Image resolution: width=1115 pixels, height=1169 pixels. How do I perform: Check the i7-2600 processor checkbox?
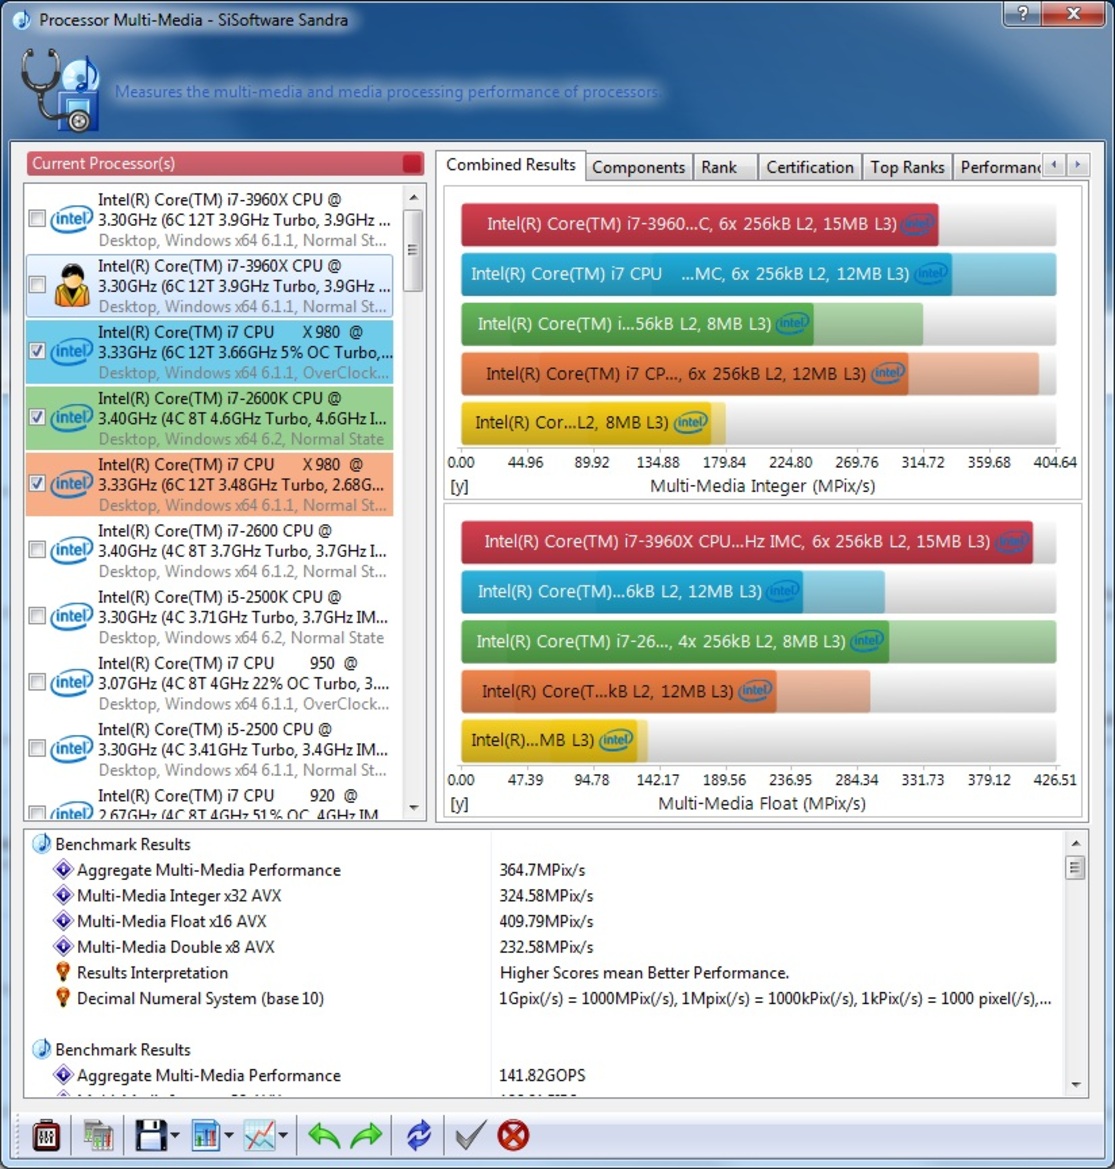pos(37,549)
